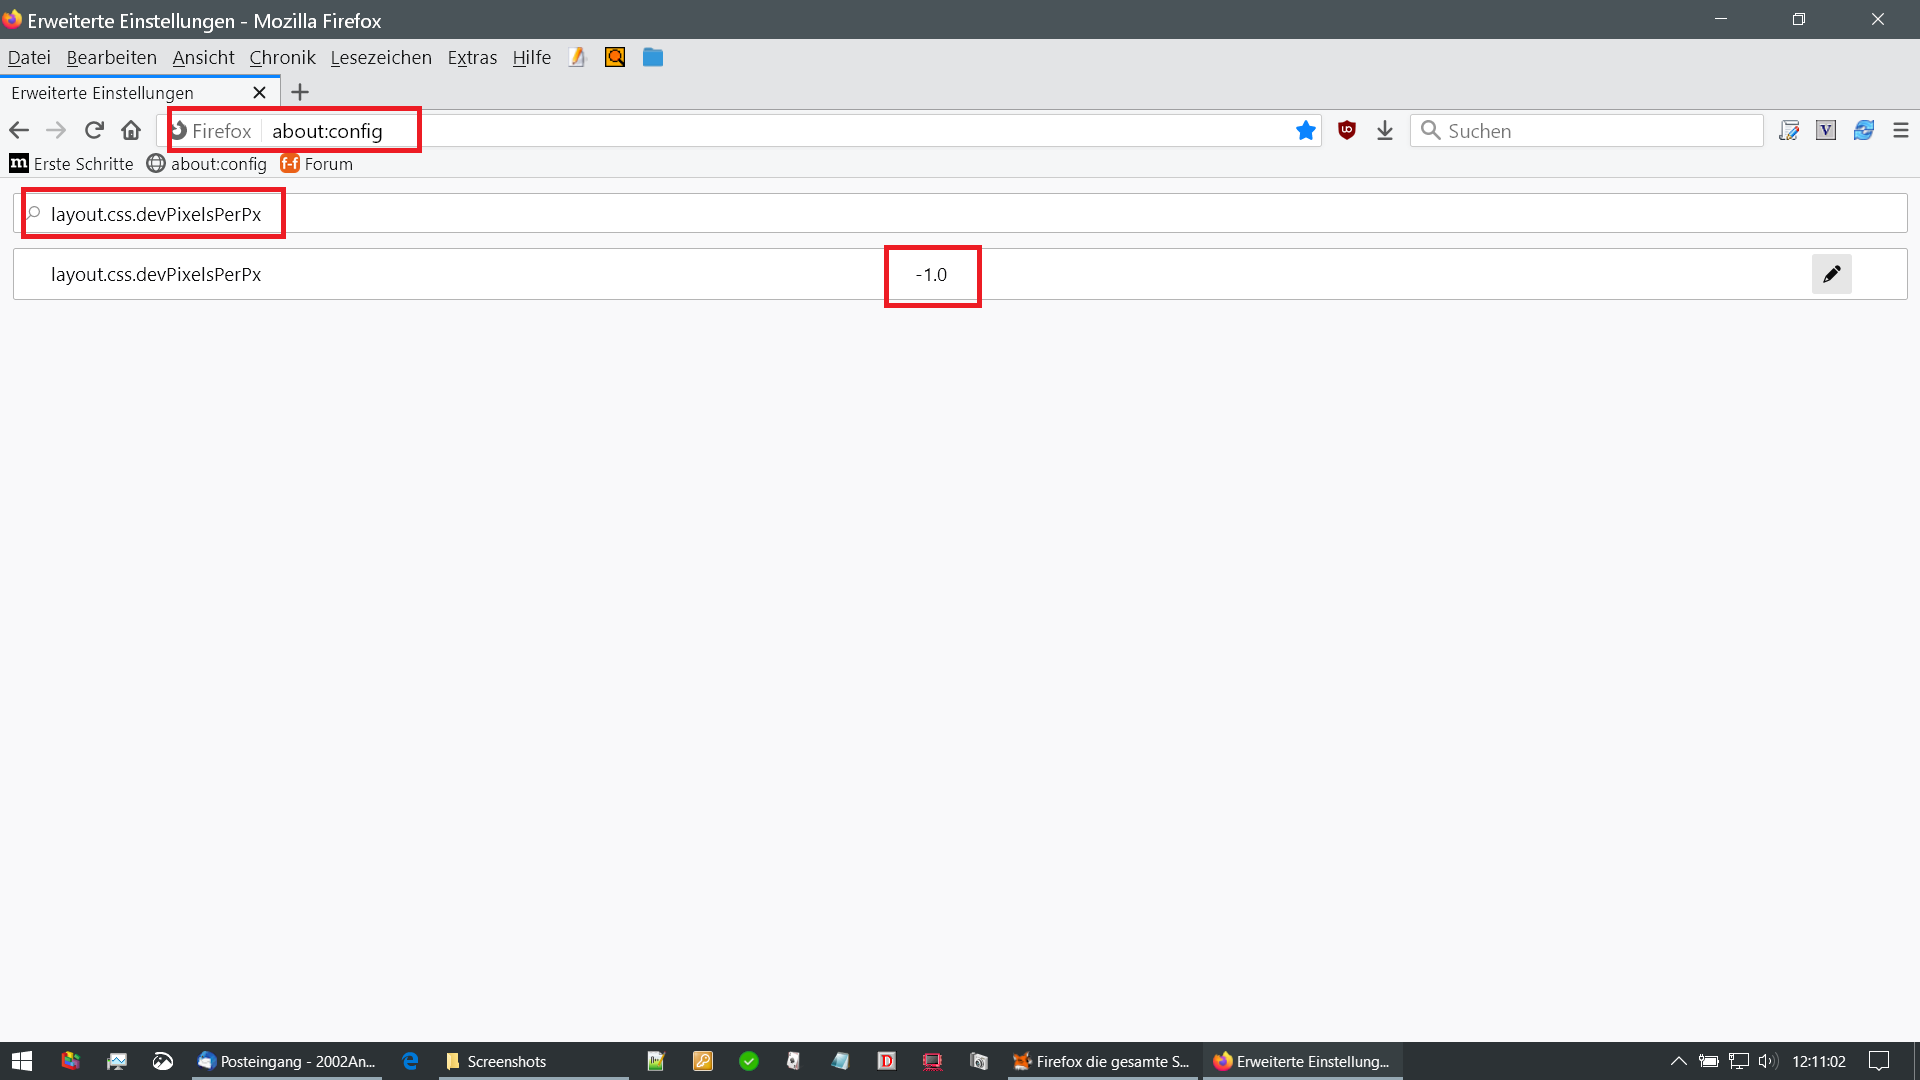This screenshot has height=1080, width=1920.
Task: Open Screenshots folder in the taskbar
Action: 497,1061
